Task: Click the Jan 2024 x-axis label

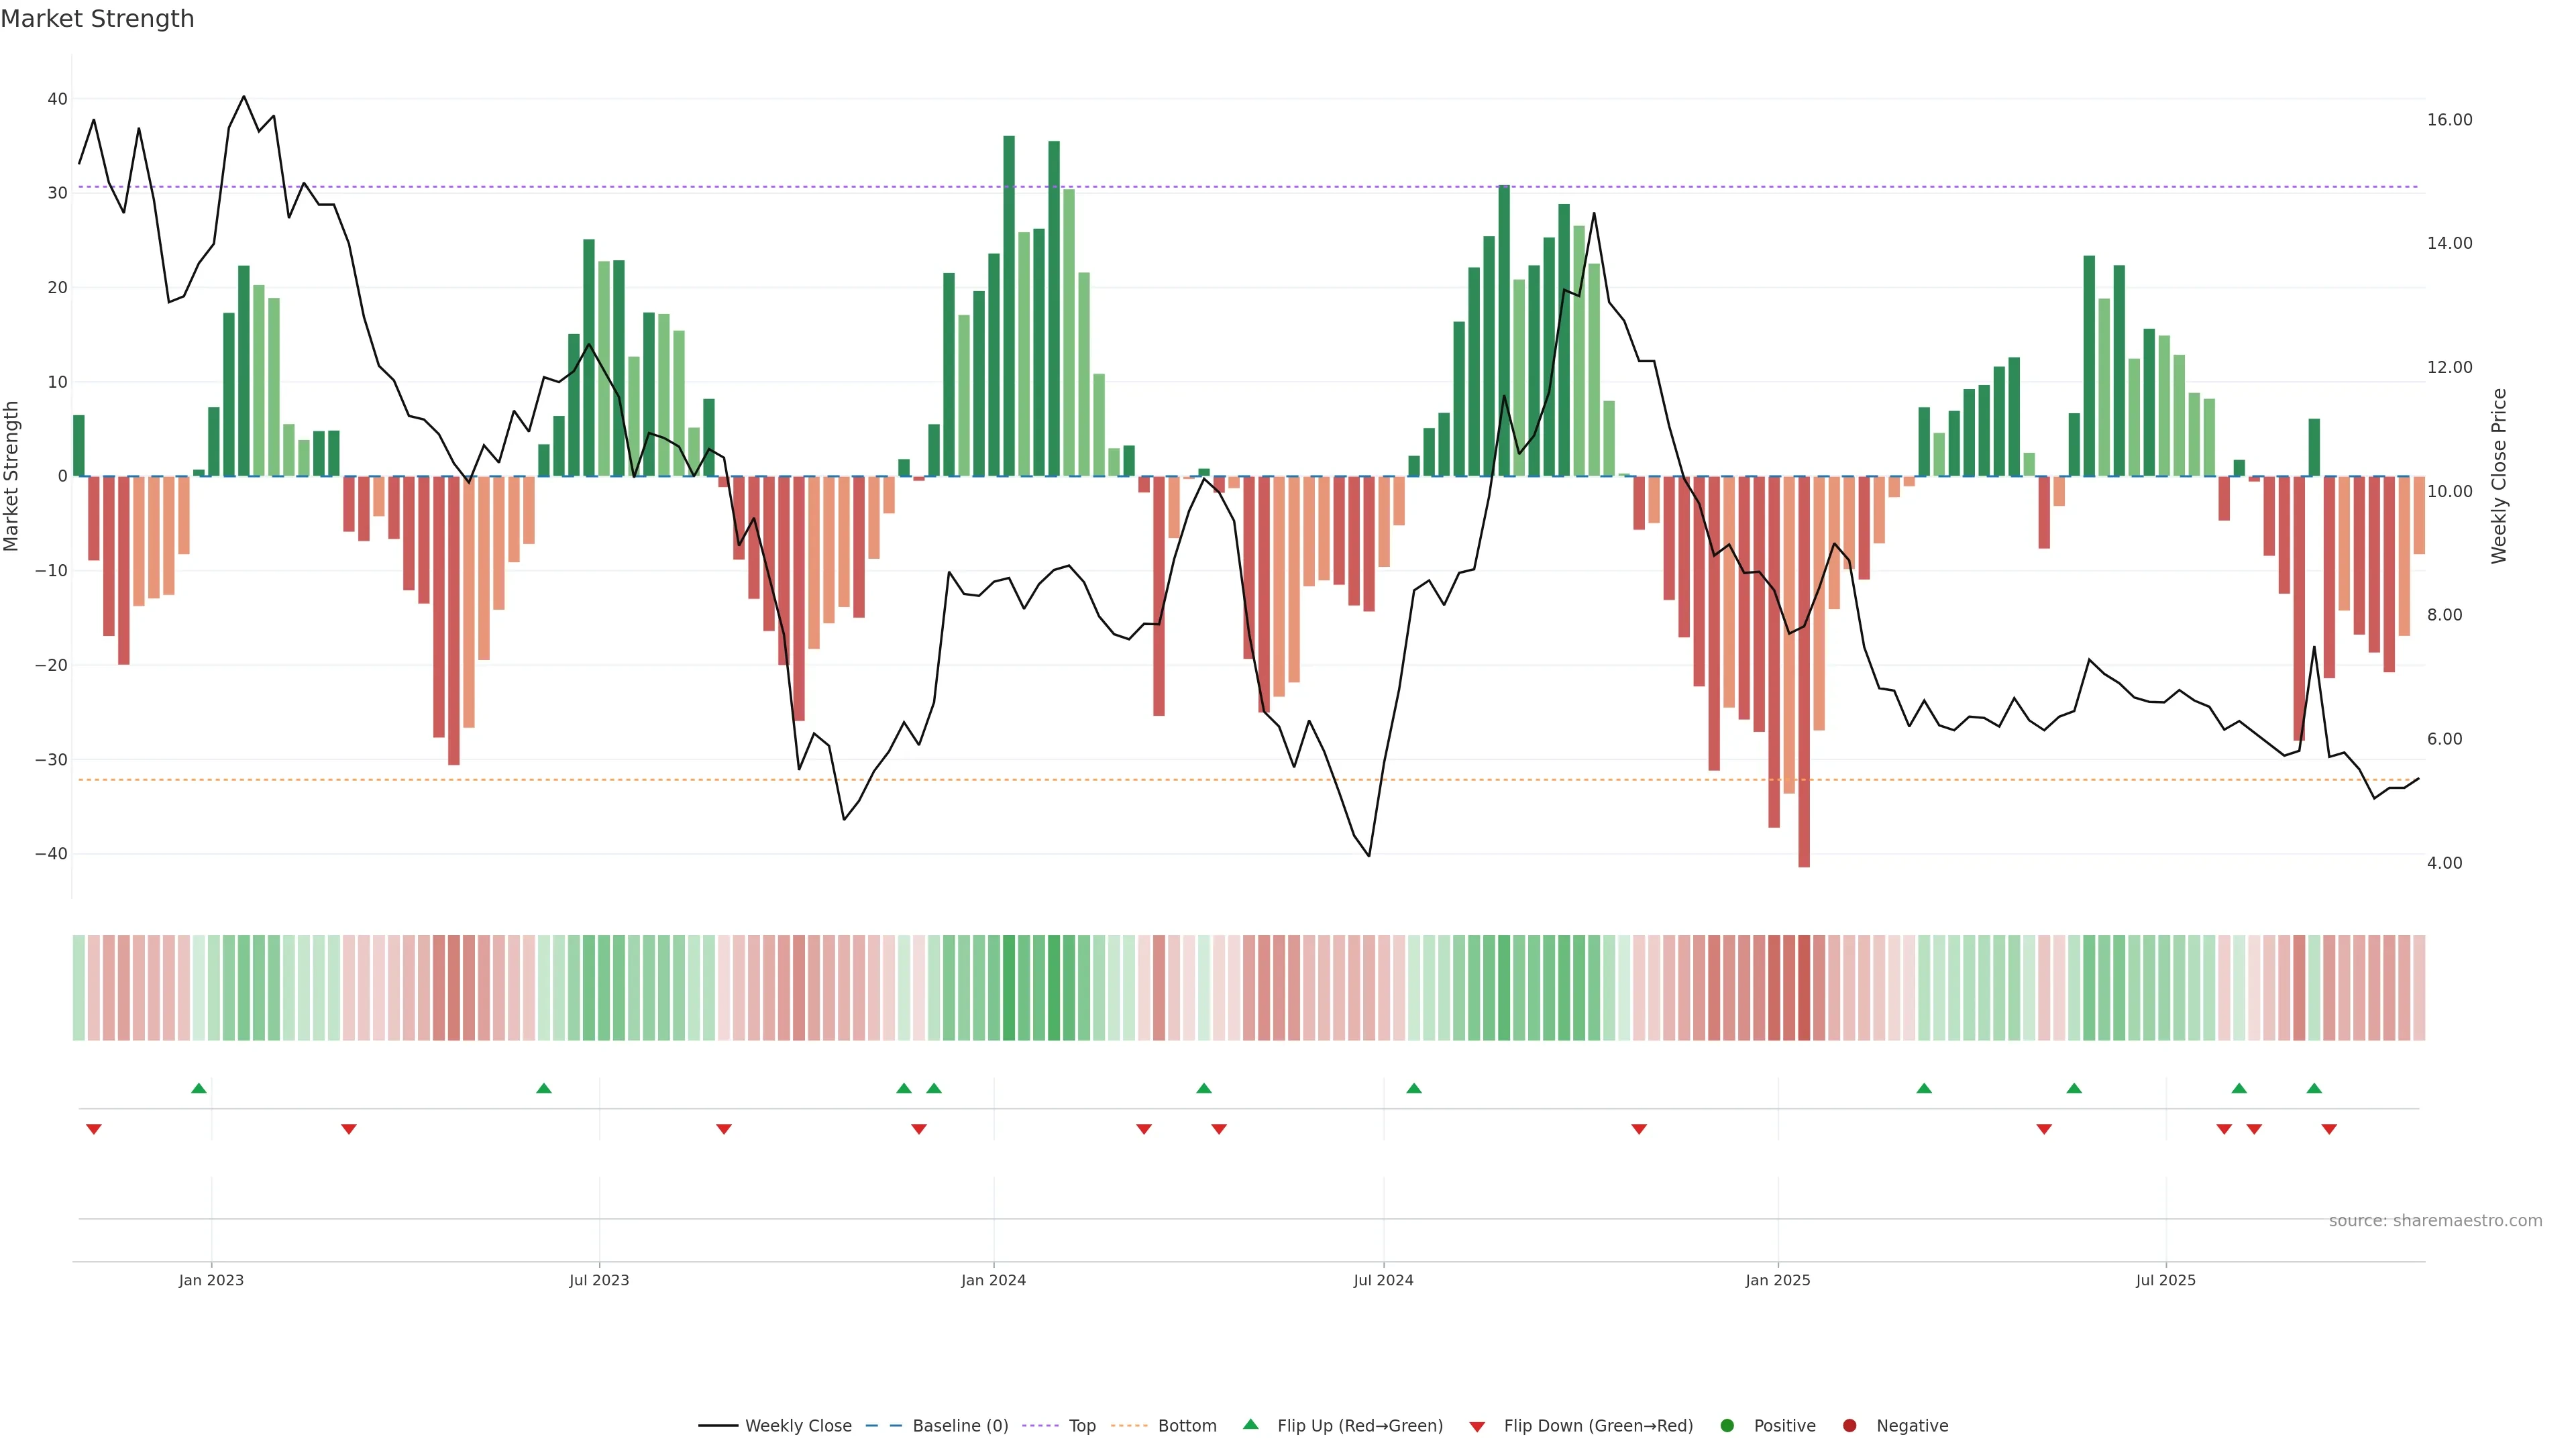Action: tap(993, 1280)
